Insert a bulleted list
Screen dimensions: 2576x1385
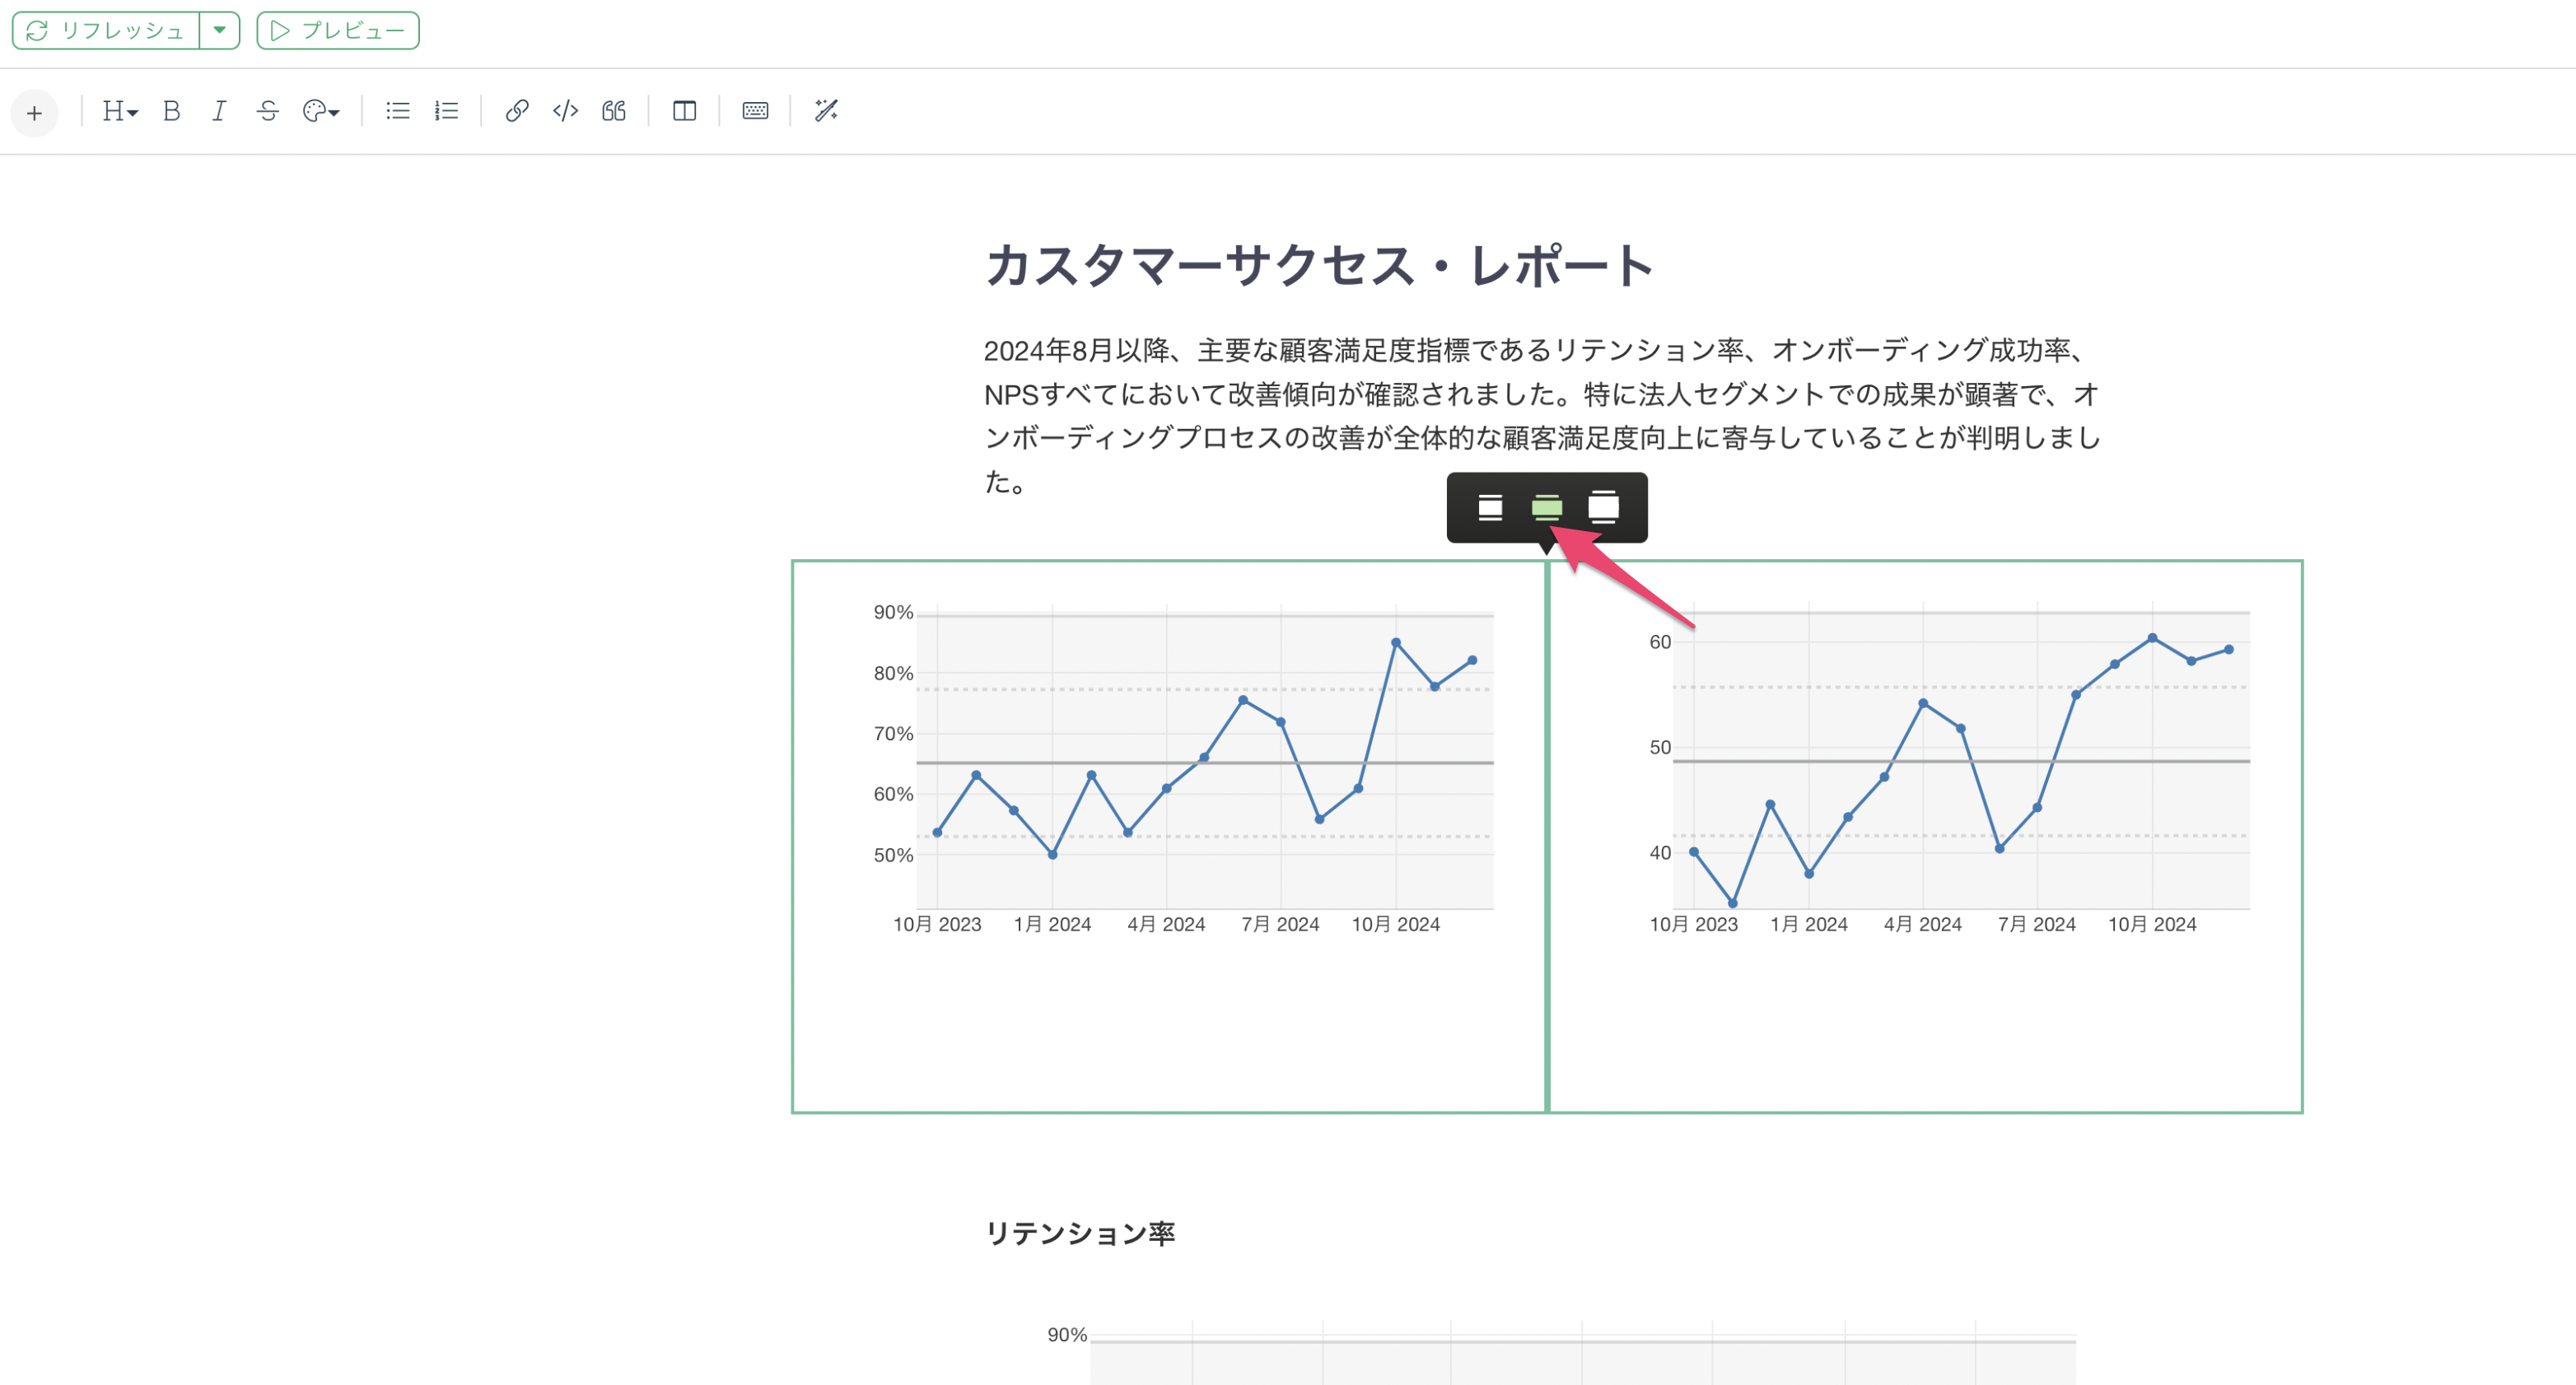click(x=398, y=111)
